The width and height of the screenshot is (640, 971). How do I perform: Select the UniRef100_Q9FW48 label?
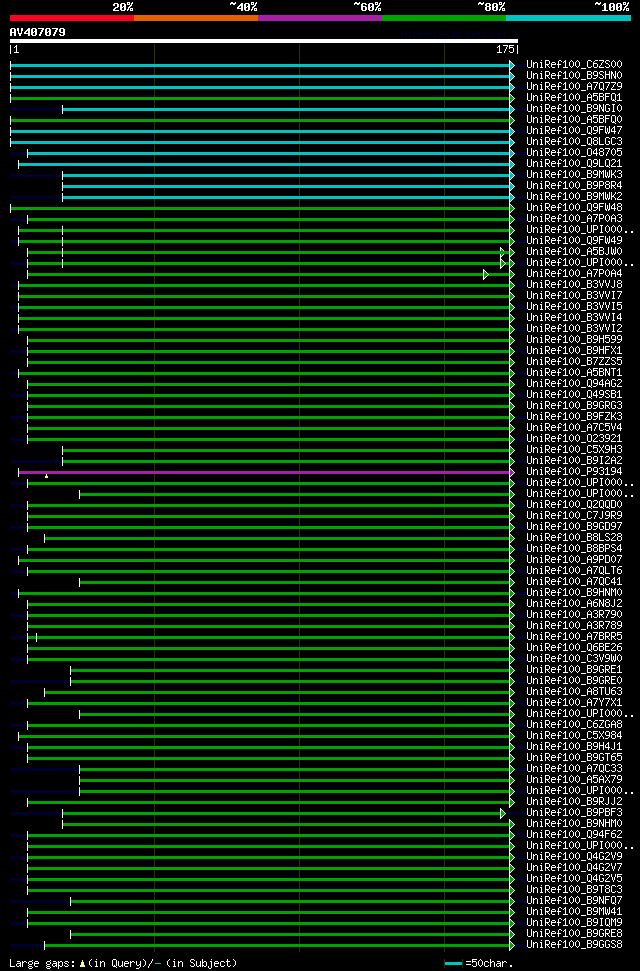click(574, 207)
